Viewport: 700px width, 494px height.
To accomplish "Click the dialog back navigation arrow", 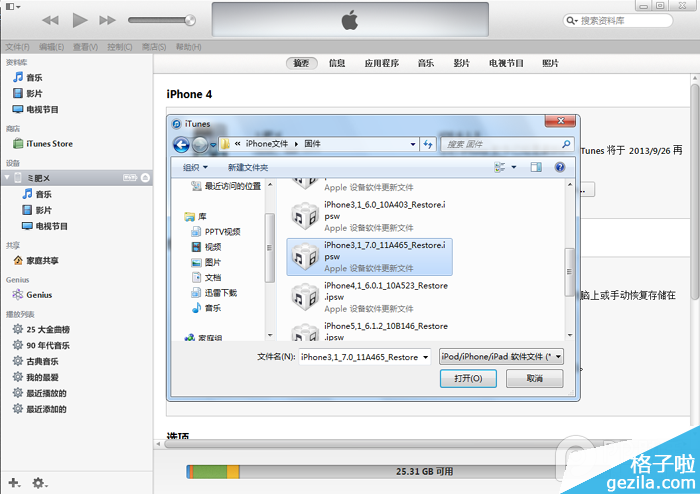I will (181, 144).
